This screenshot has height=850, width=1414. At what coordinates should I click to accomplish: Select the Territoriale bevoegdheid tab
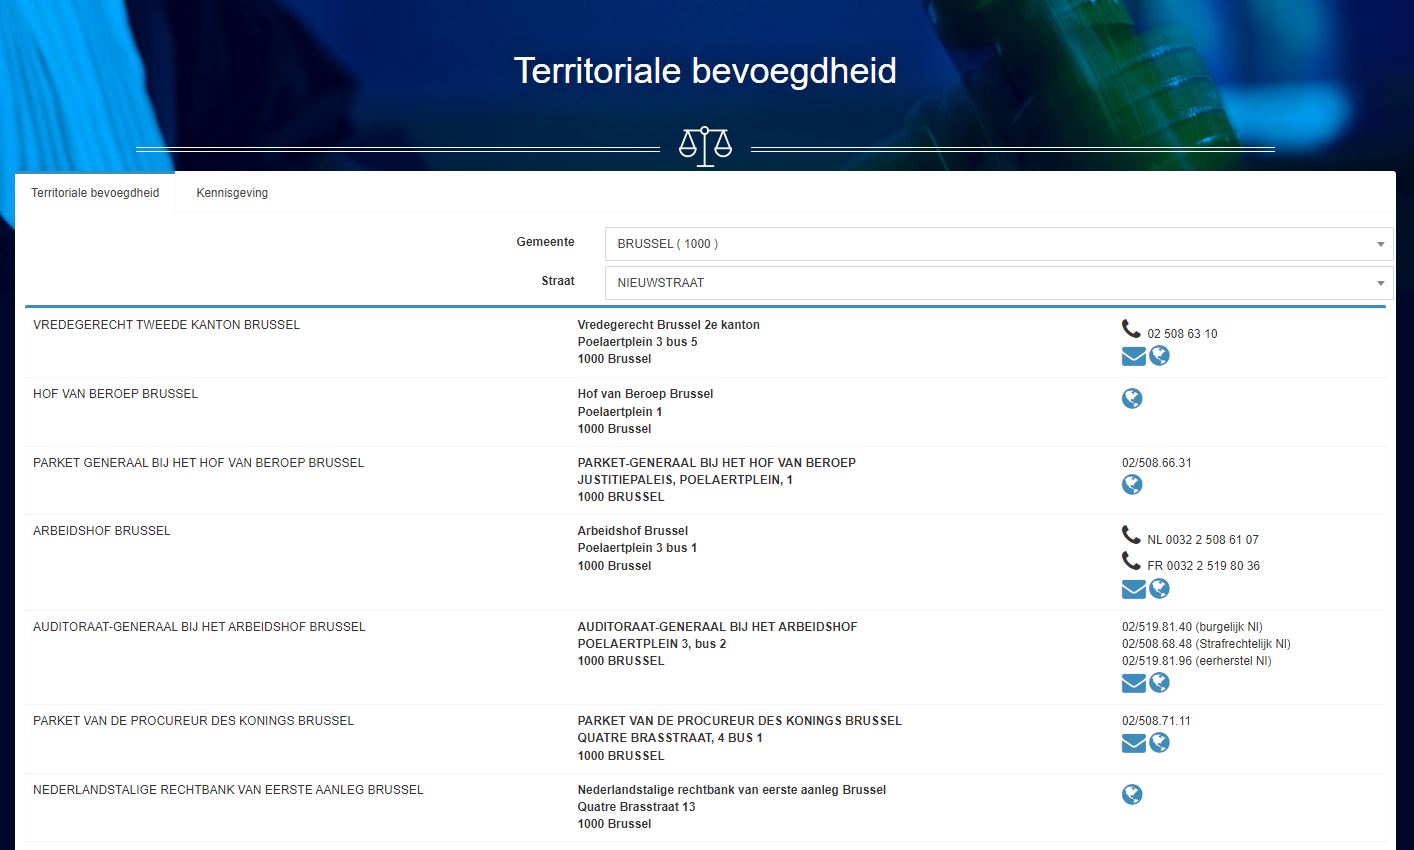(95, 193)
